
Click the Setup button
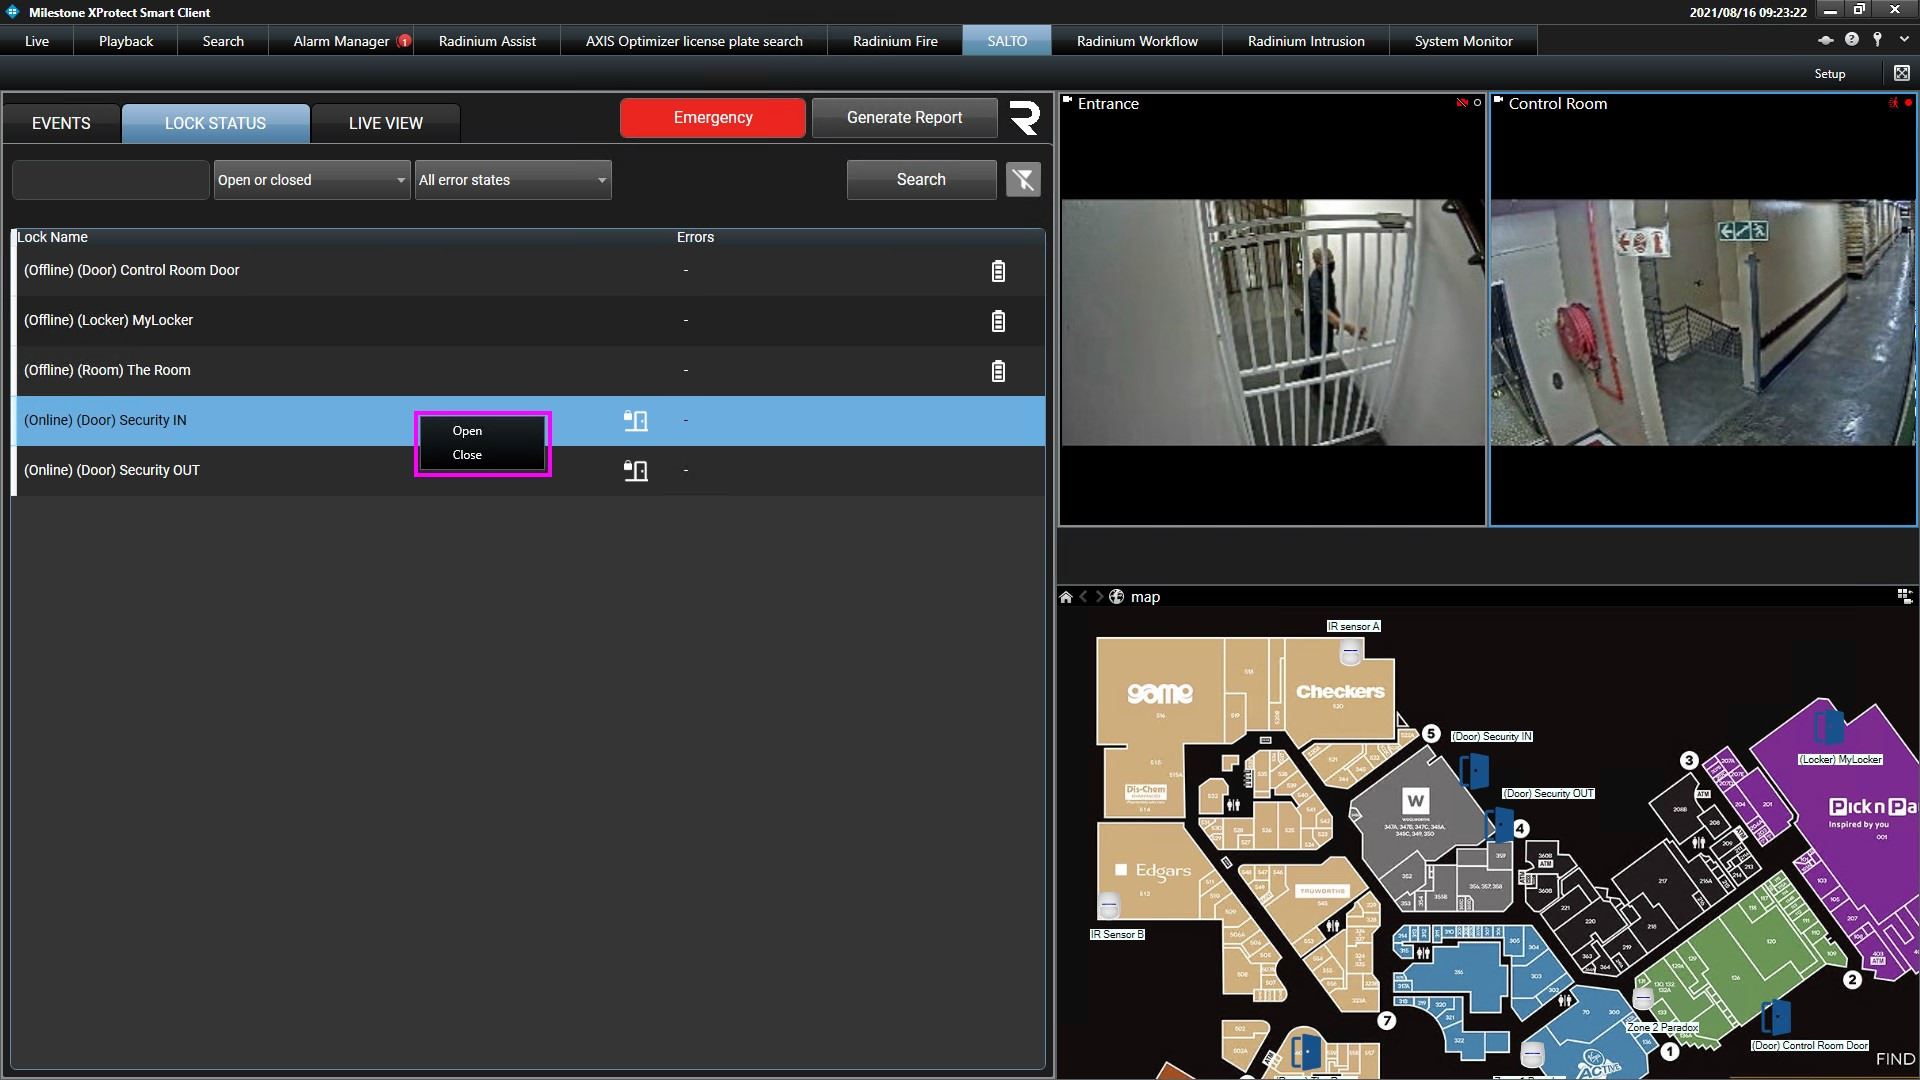coord(1830,74)
